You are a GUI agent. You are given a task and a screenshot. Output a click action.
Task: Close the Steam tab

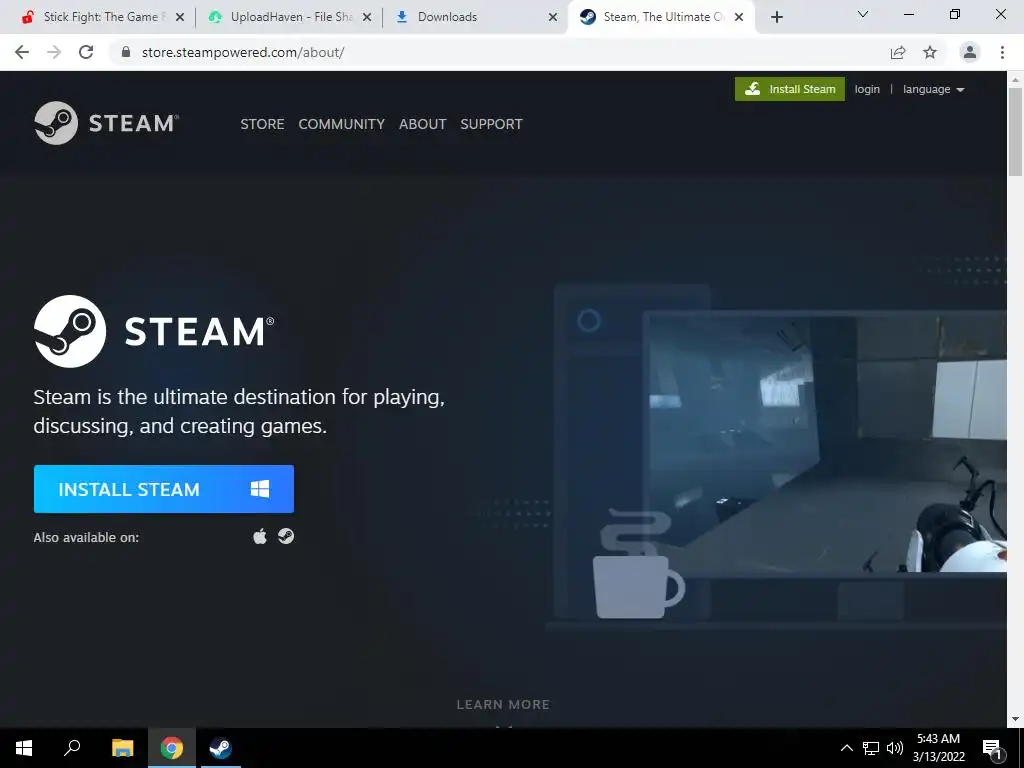point(739,17)
